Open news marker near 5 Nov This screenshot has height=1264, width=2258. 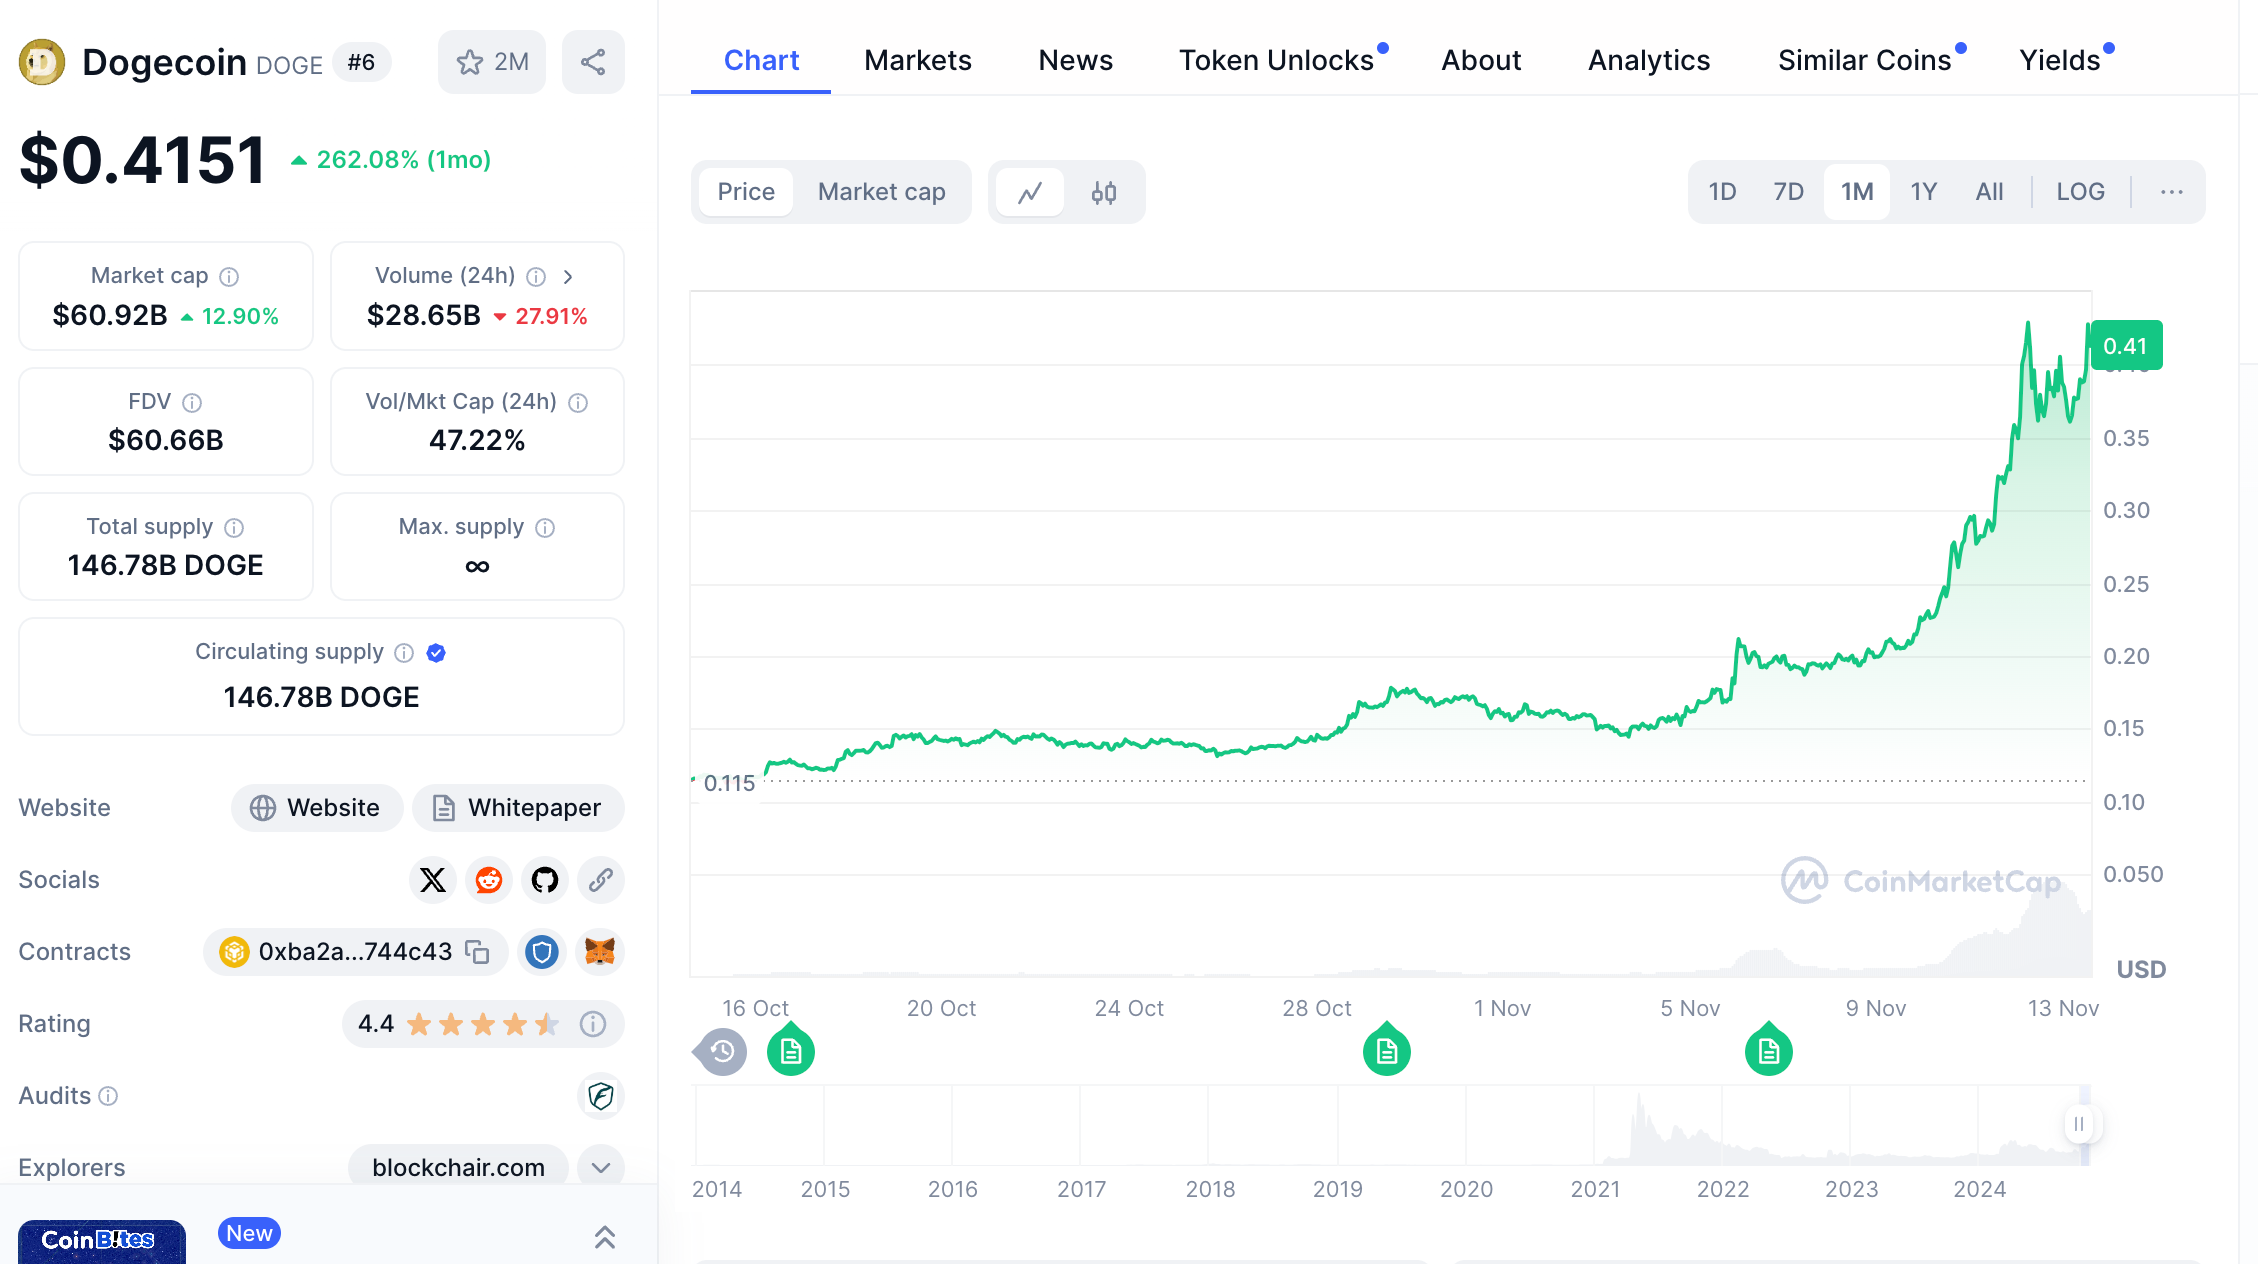(1769, 1049)
